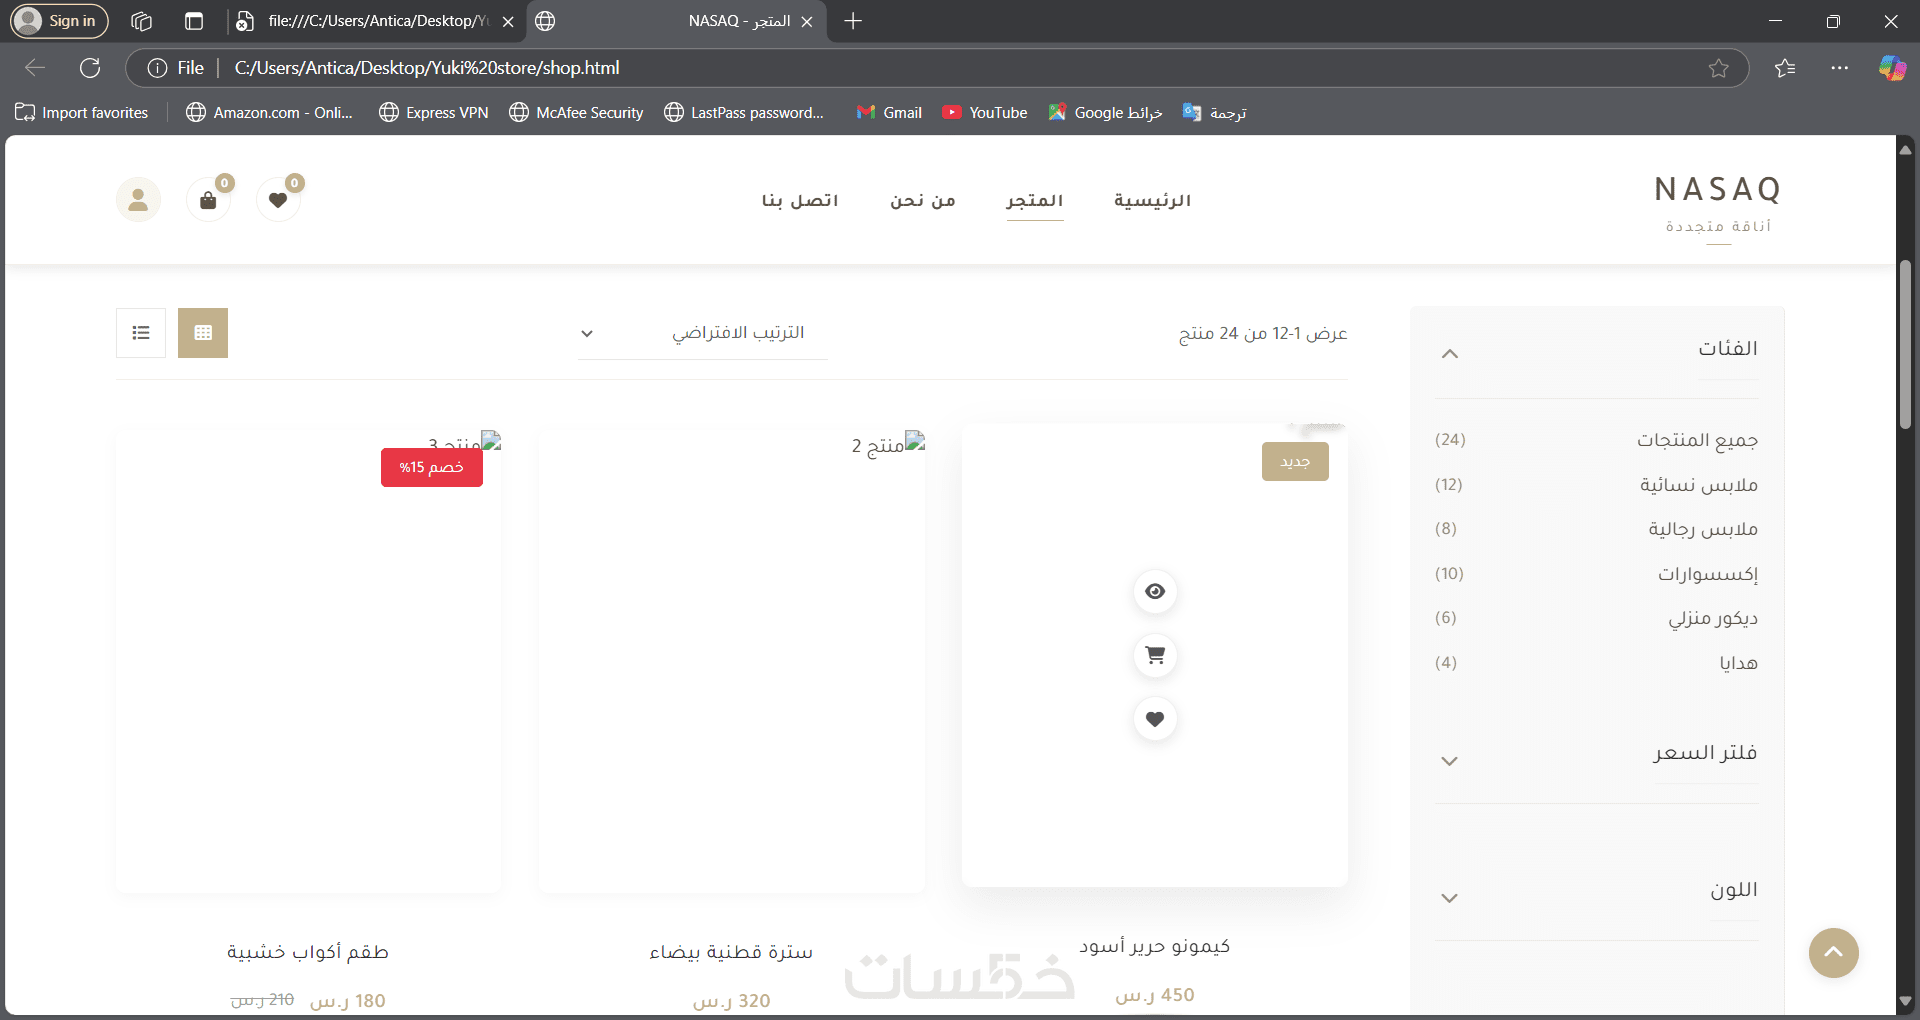This screenshot has width=1920, height=1020.
Task: Add black silk kimono to cart
Action: [x=1155, y=655]
